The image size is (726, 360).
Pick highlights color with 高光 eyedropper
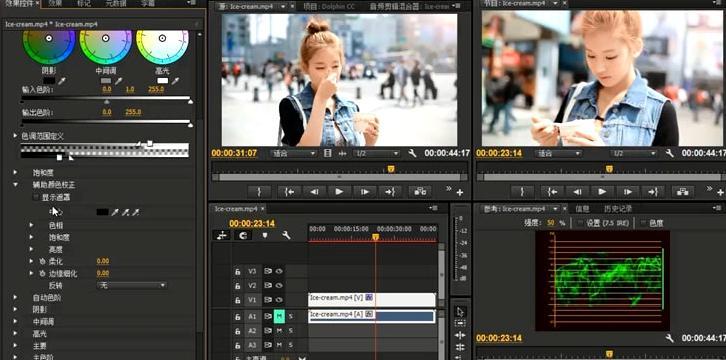(x=175, y=81)
